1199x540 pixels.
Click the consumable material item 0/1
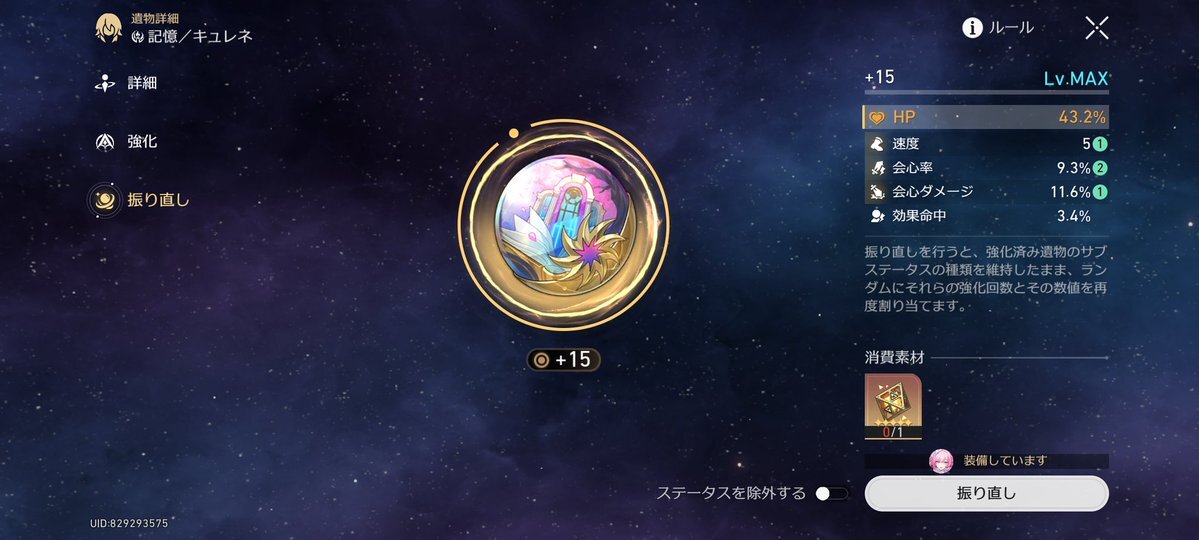[893, 406]
